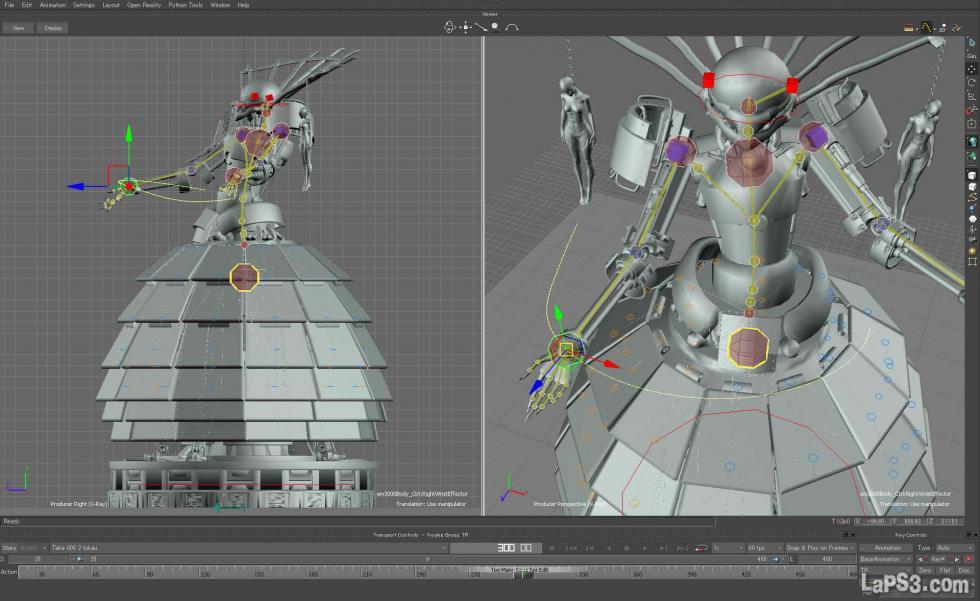Toggle the Story mode button

(x=9, y=548)
